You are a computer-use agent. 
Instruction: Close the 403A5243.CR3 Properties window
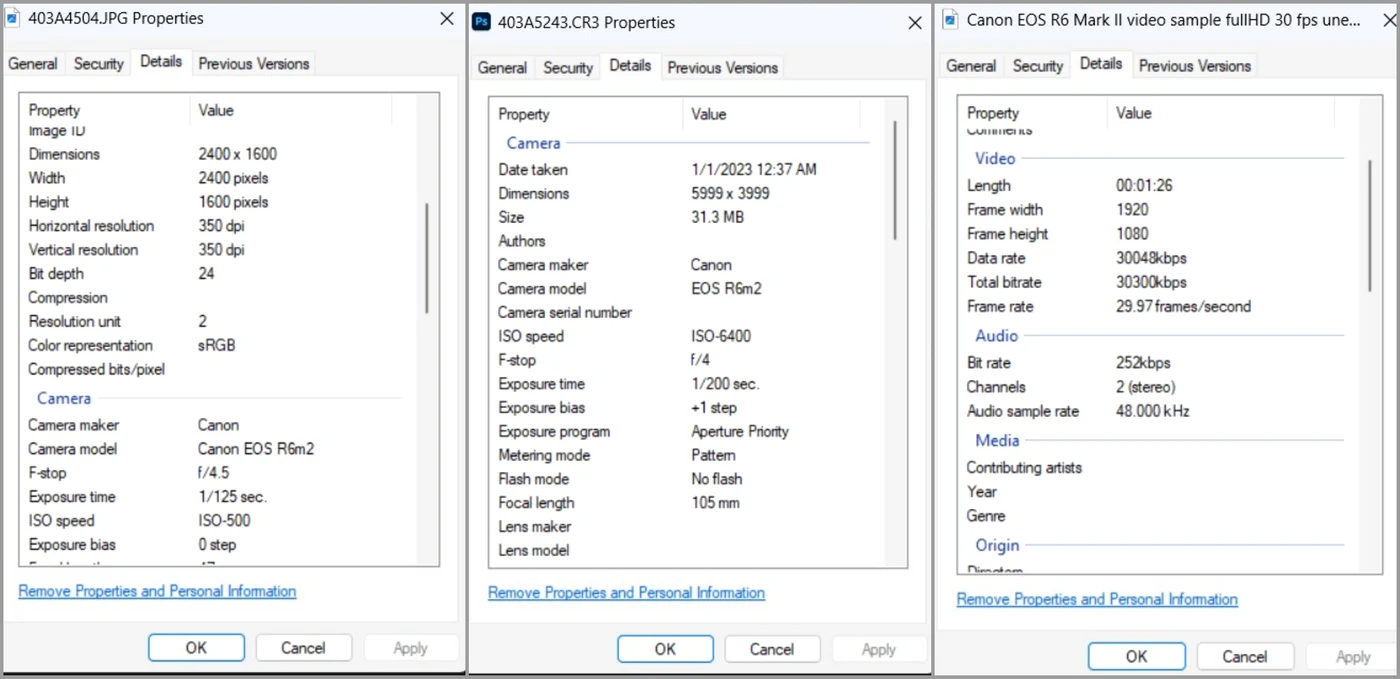coord(914,22)
